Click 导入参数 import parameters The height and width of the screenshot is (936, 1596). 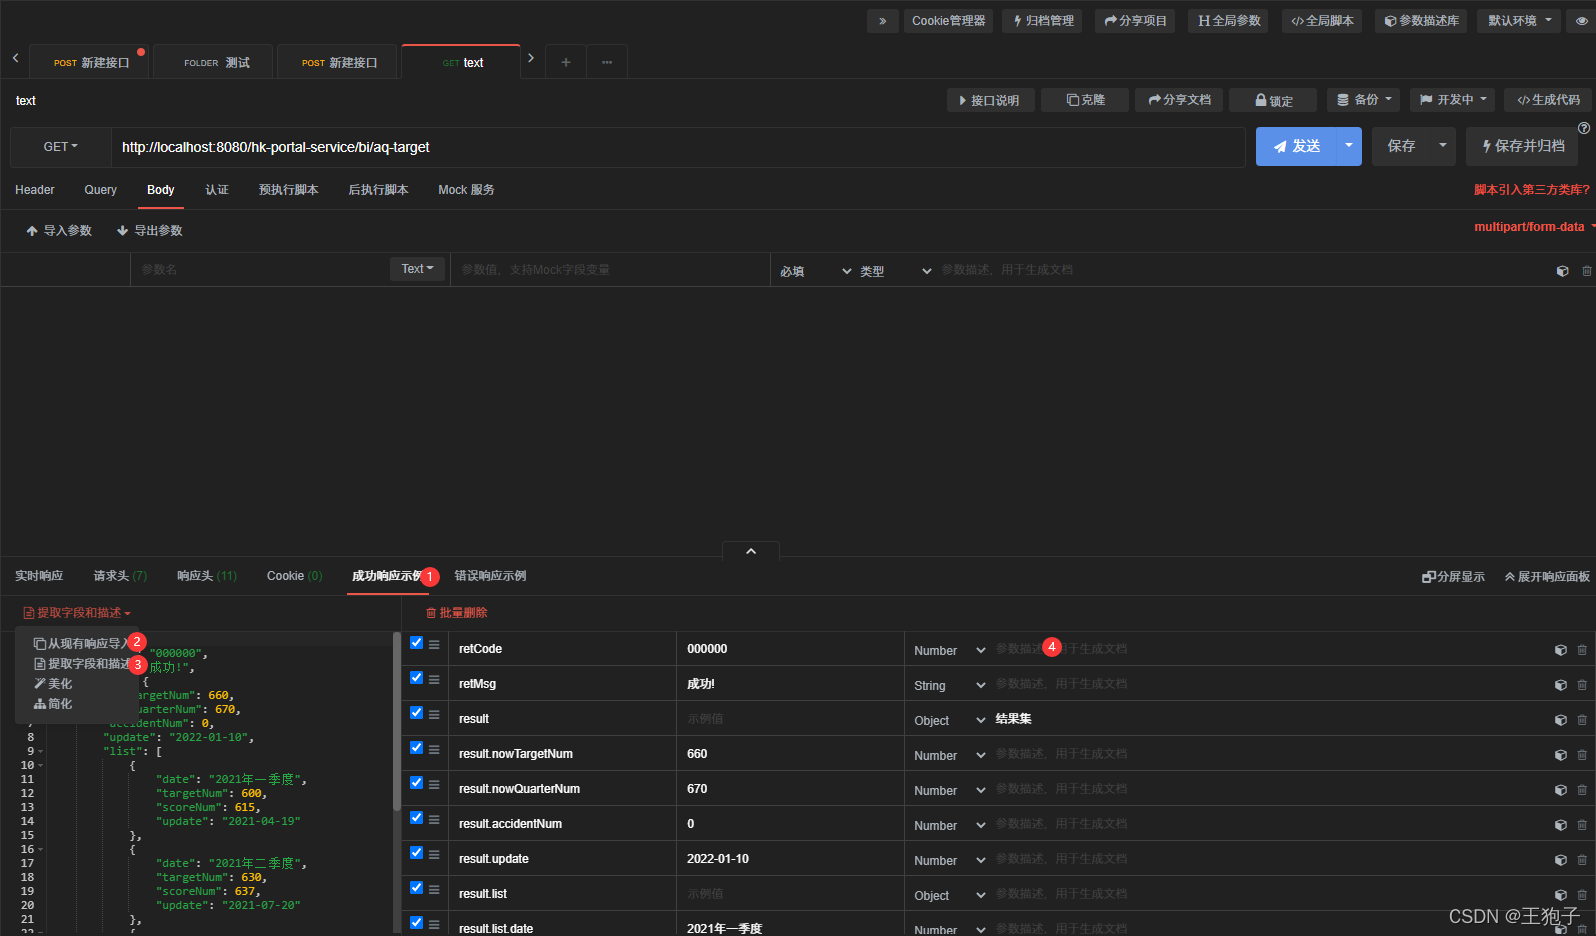click(x=59, y=231)
